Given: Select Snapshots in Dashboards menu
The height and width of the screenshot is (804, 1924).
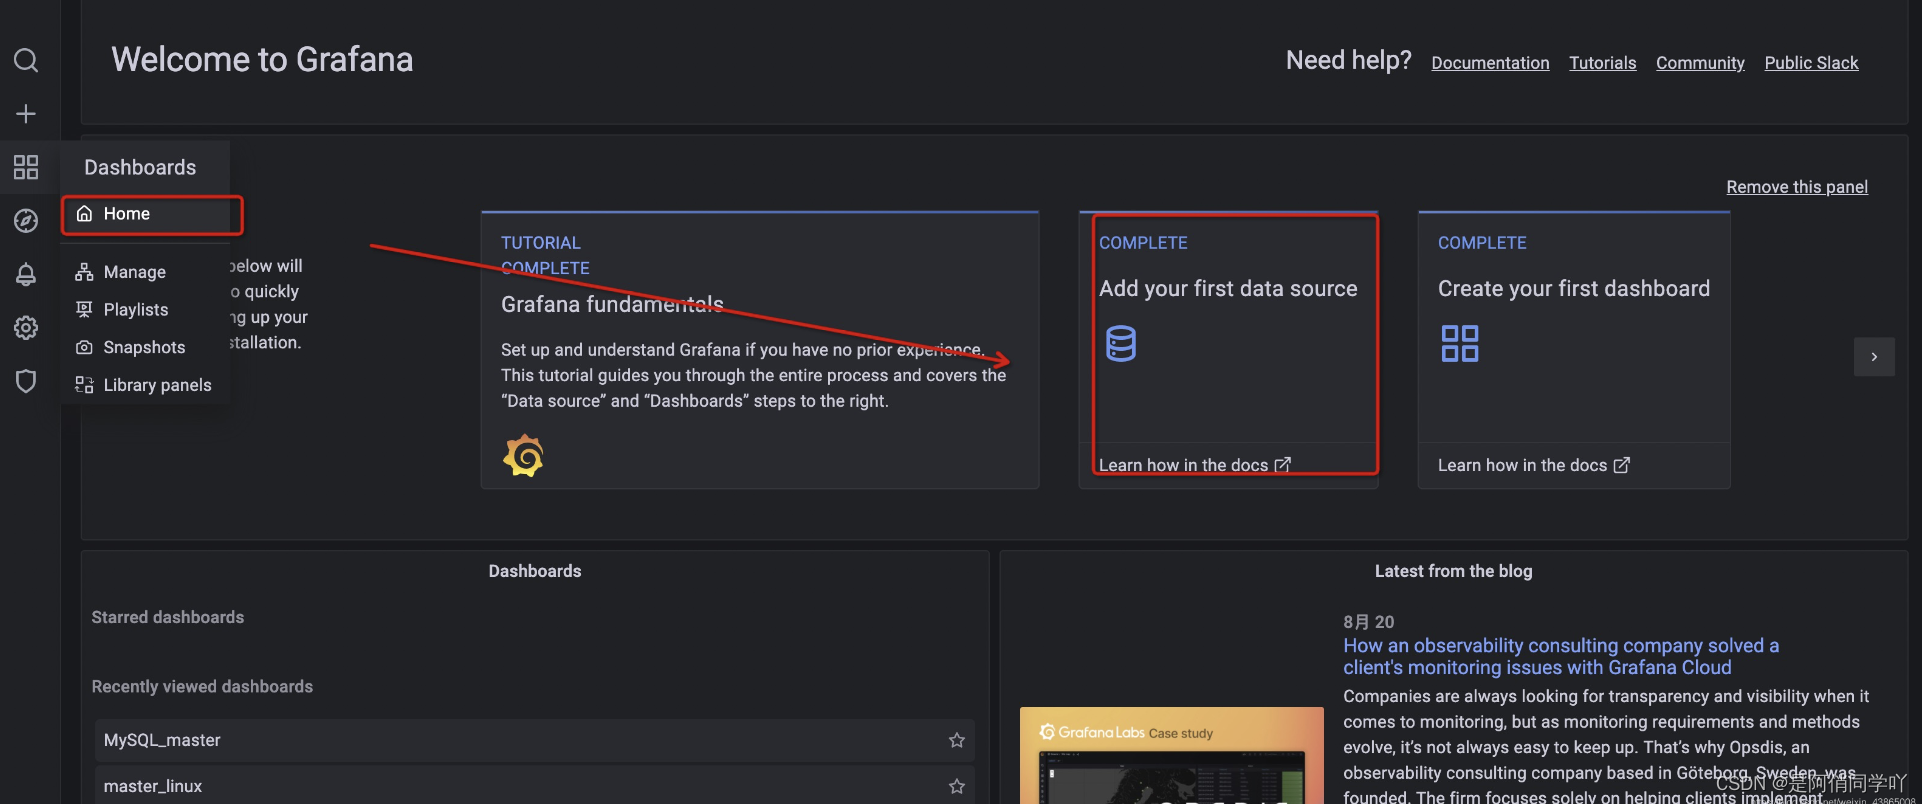Looking at the screenshot, I should coord(146,347).
